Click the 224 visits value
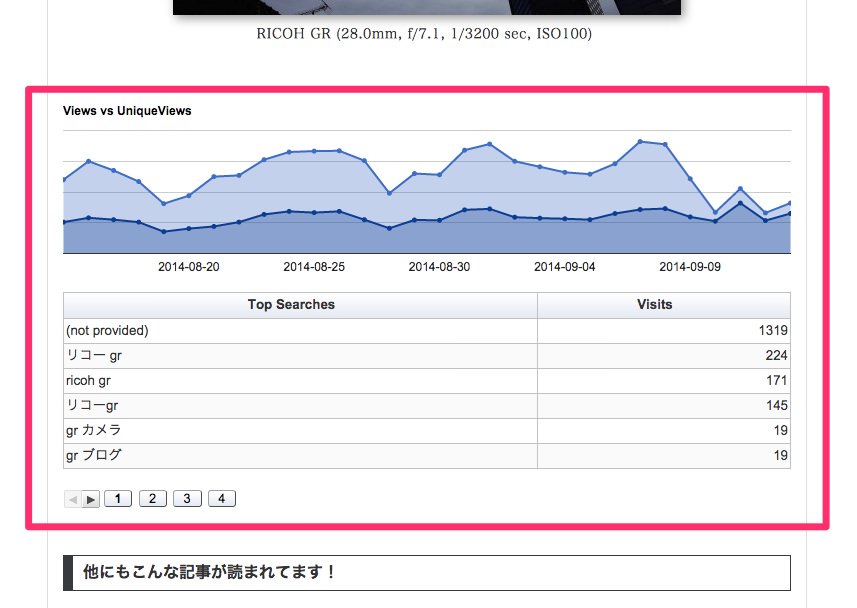Screen dimensions: 857x608 776,355
